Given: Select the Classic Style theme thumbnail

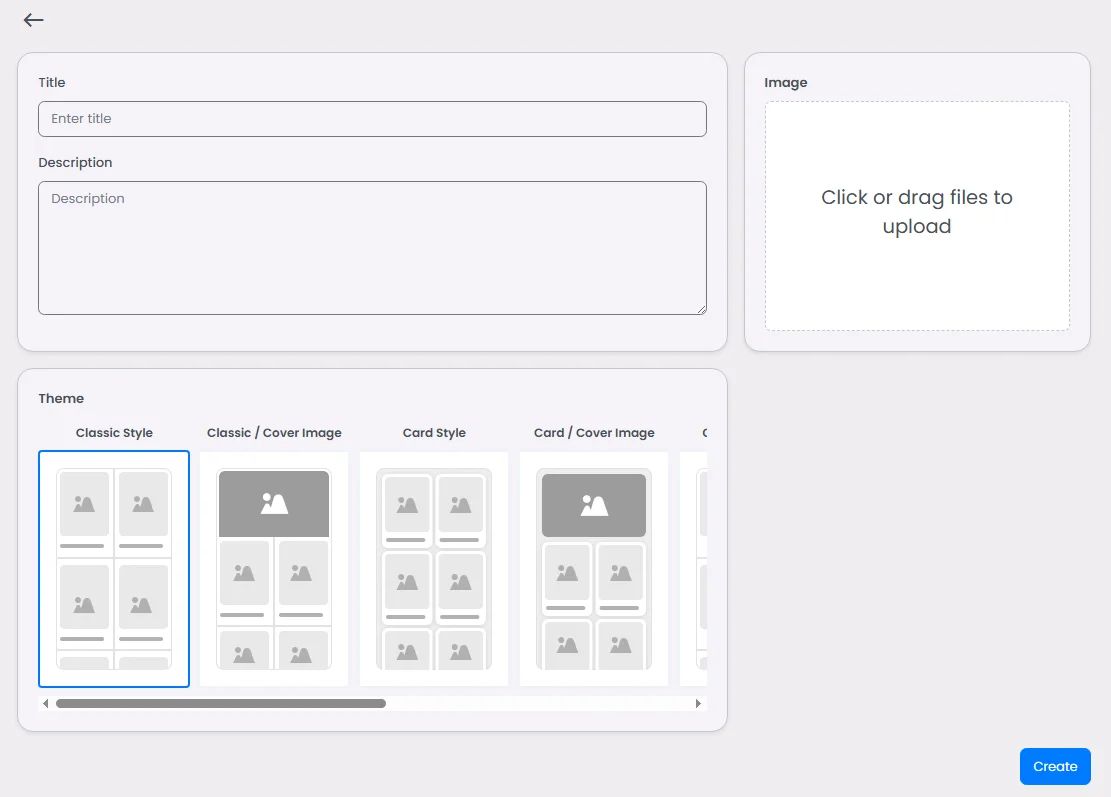Looking at the screenshot, I should pos(114,569).
